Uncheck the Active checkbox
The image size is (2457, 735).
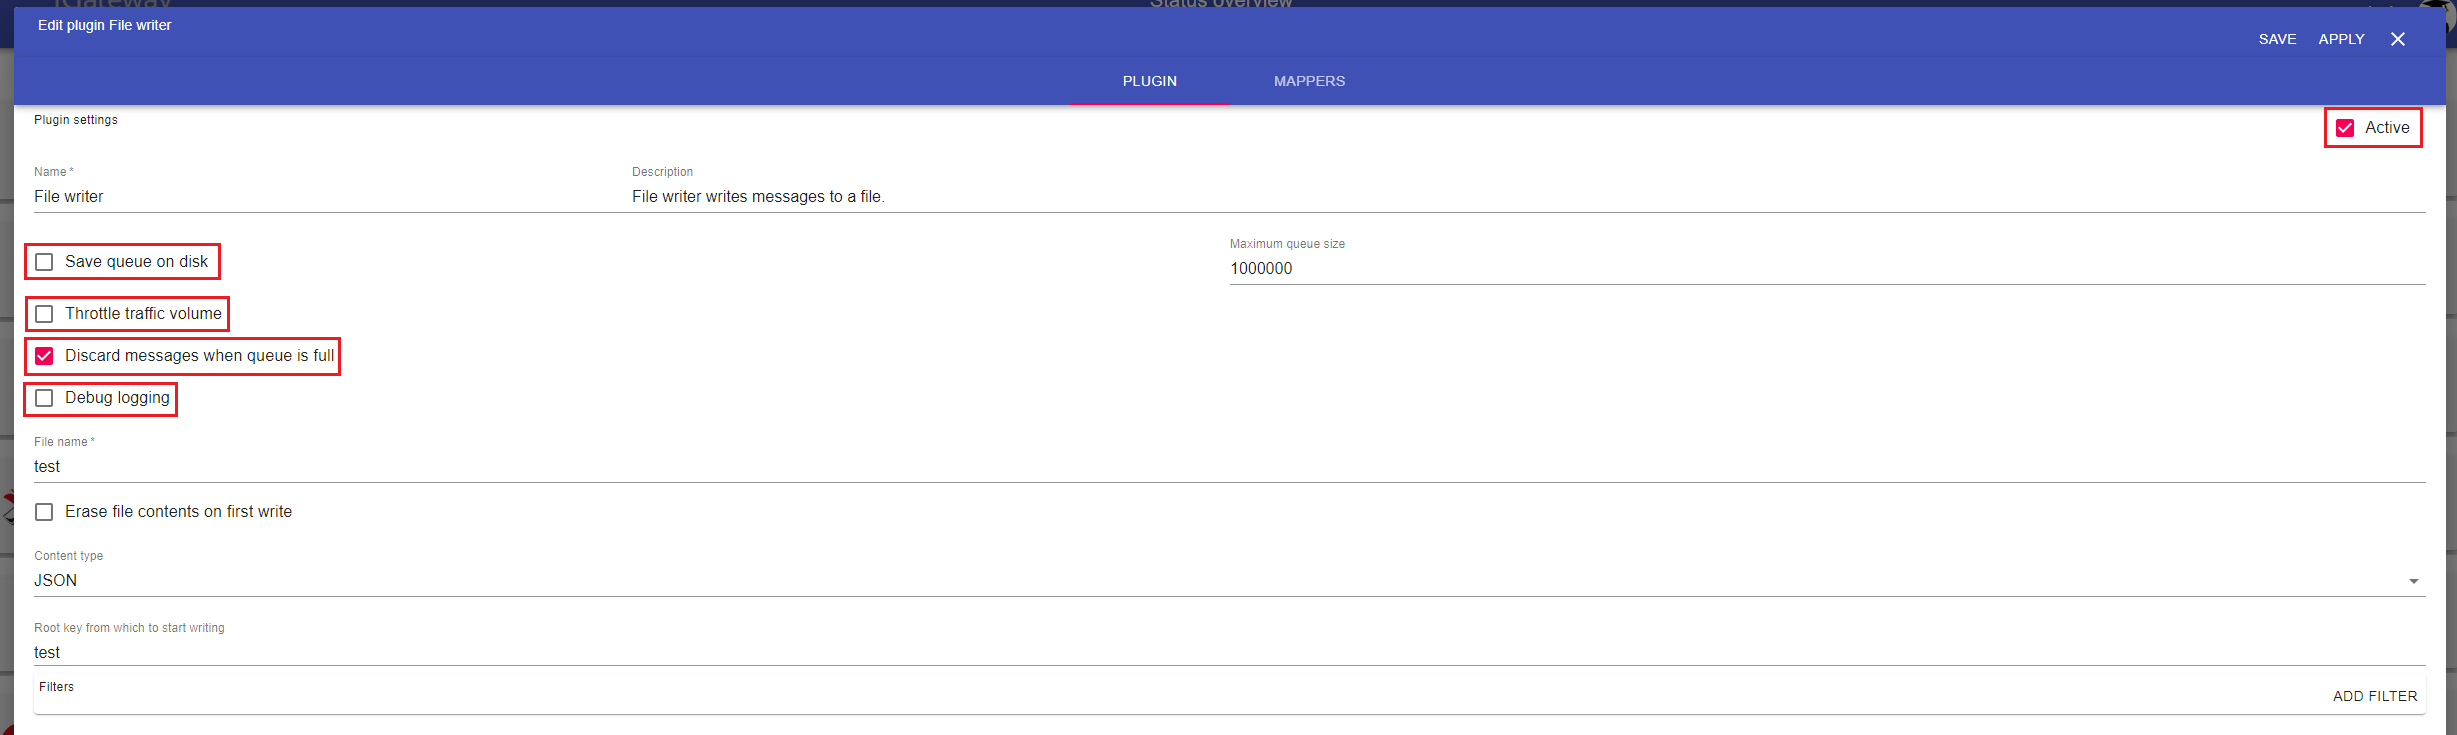click(x=2345, y=128)
